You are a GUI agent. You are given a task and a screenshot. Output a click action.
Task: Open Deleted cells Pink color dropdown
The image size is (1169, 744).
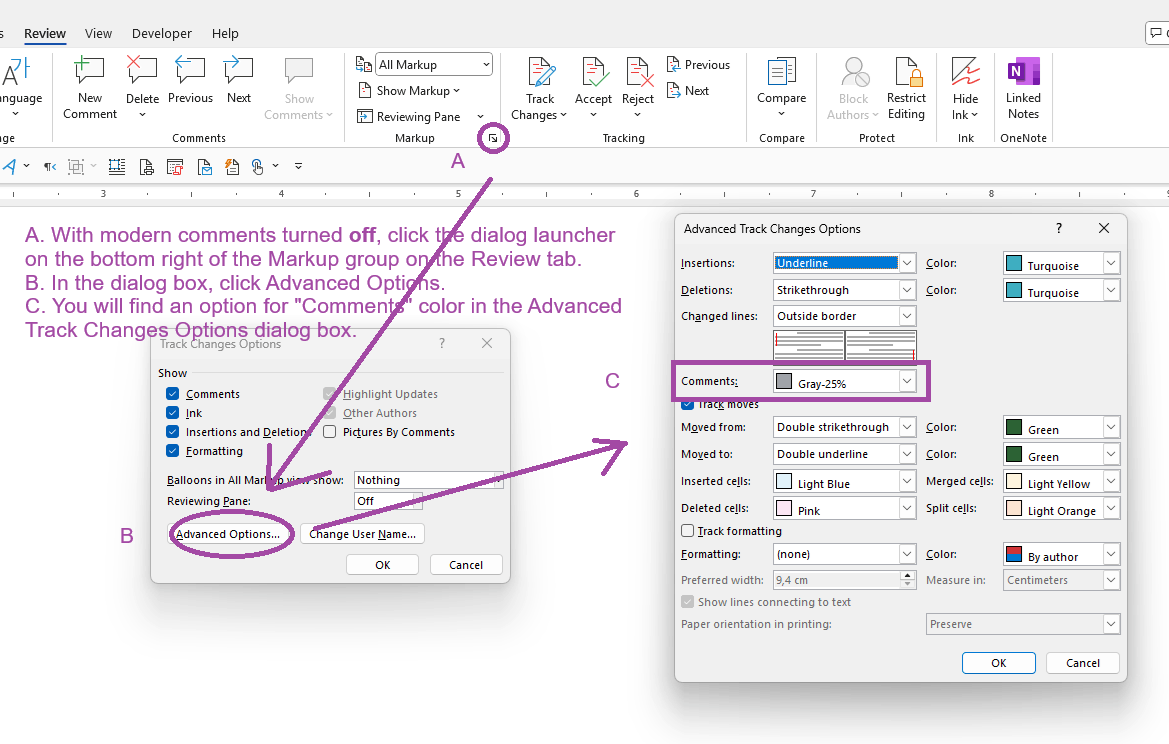coord(844,508)
